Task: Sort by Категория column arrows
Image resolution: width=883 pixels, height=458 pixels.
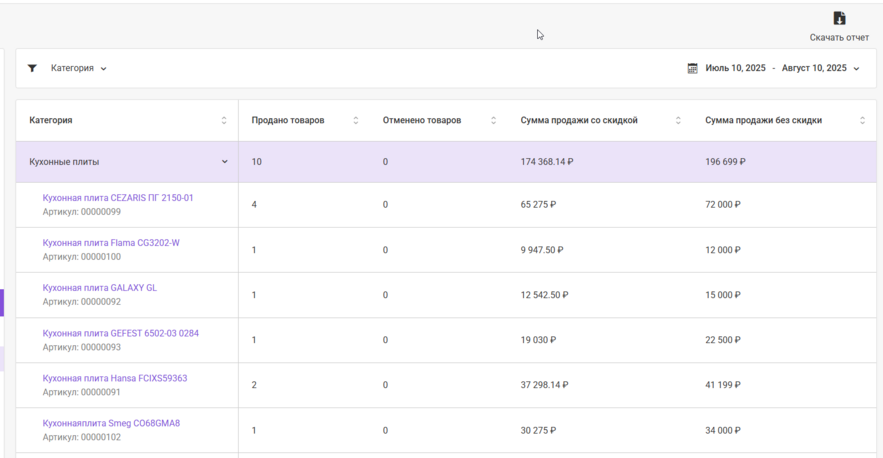Action: 224,121
